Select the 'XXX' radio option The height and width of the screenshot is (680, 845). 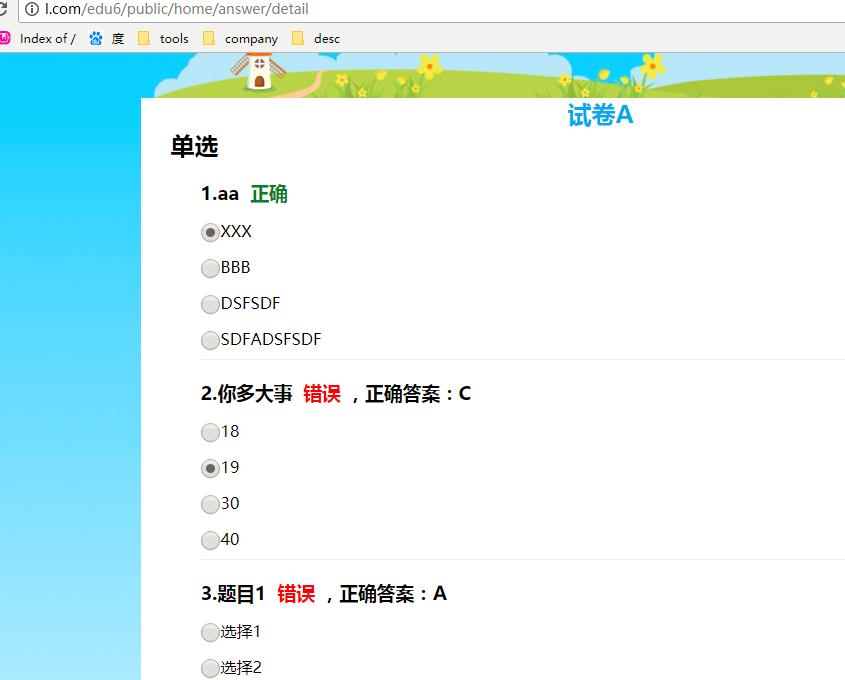tap(210, 232)
